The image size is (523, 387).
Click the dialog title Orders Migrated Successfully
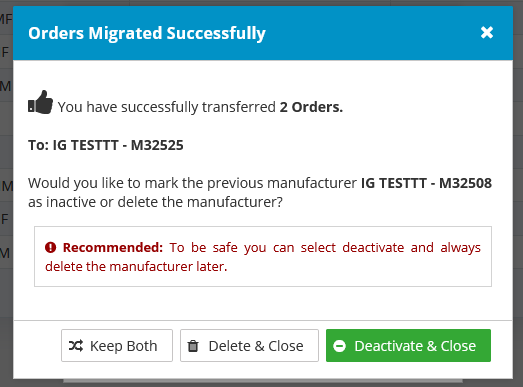147,33
